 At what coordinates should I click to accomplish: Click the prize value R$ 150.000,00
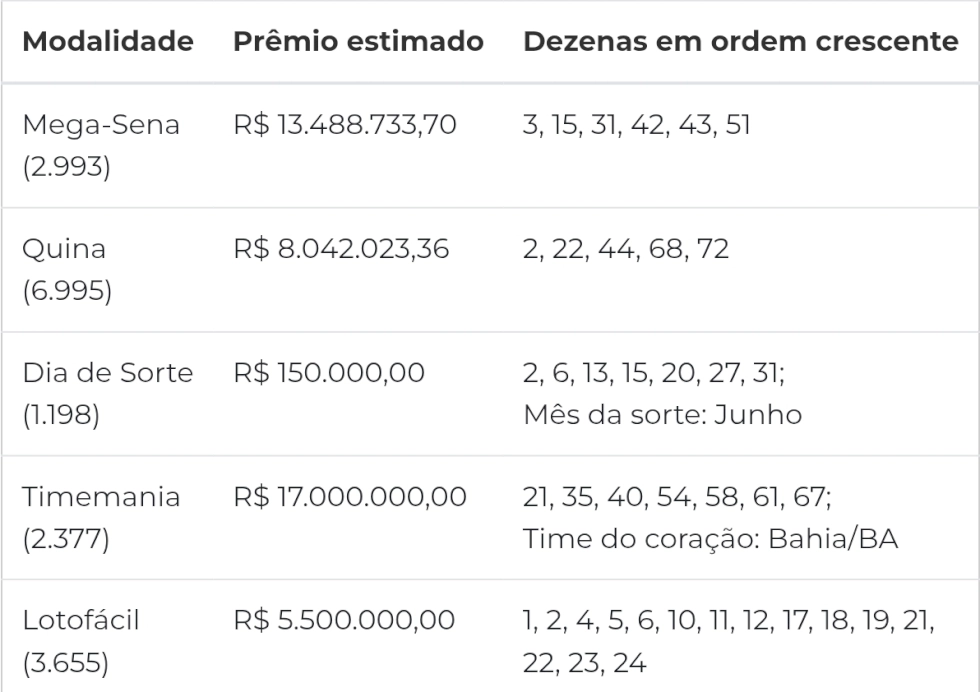tap(329, 373)
